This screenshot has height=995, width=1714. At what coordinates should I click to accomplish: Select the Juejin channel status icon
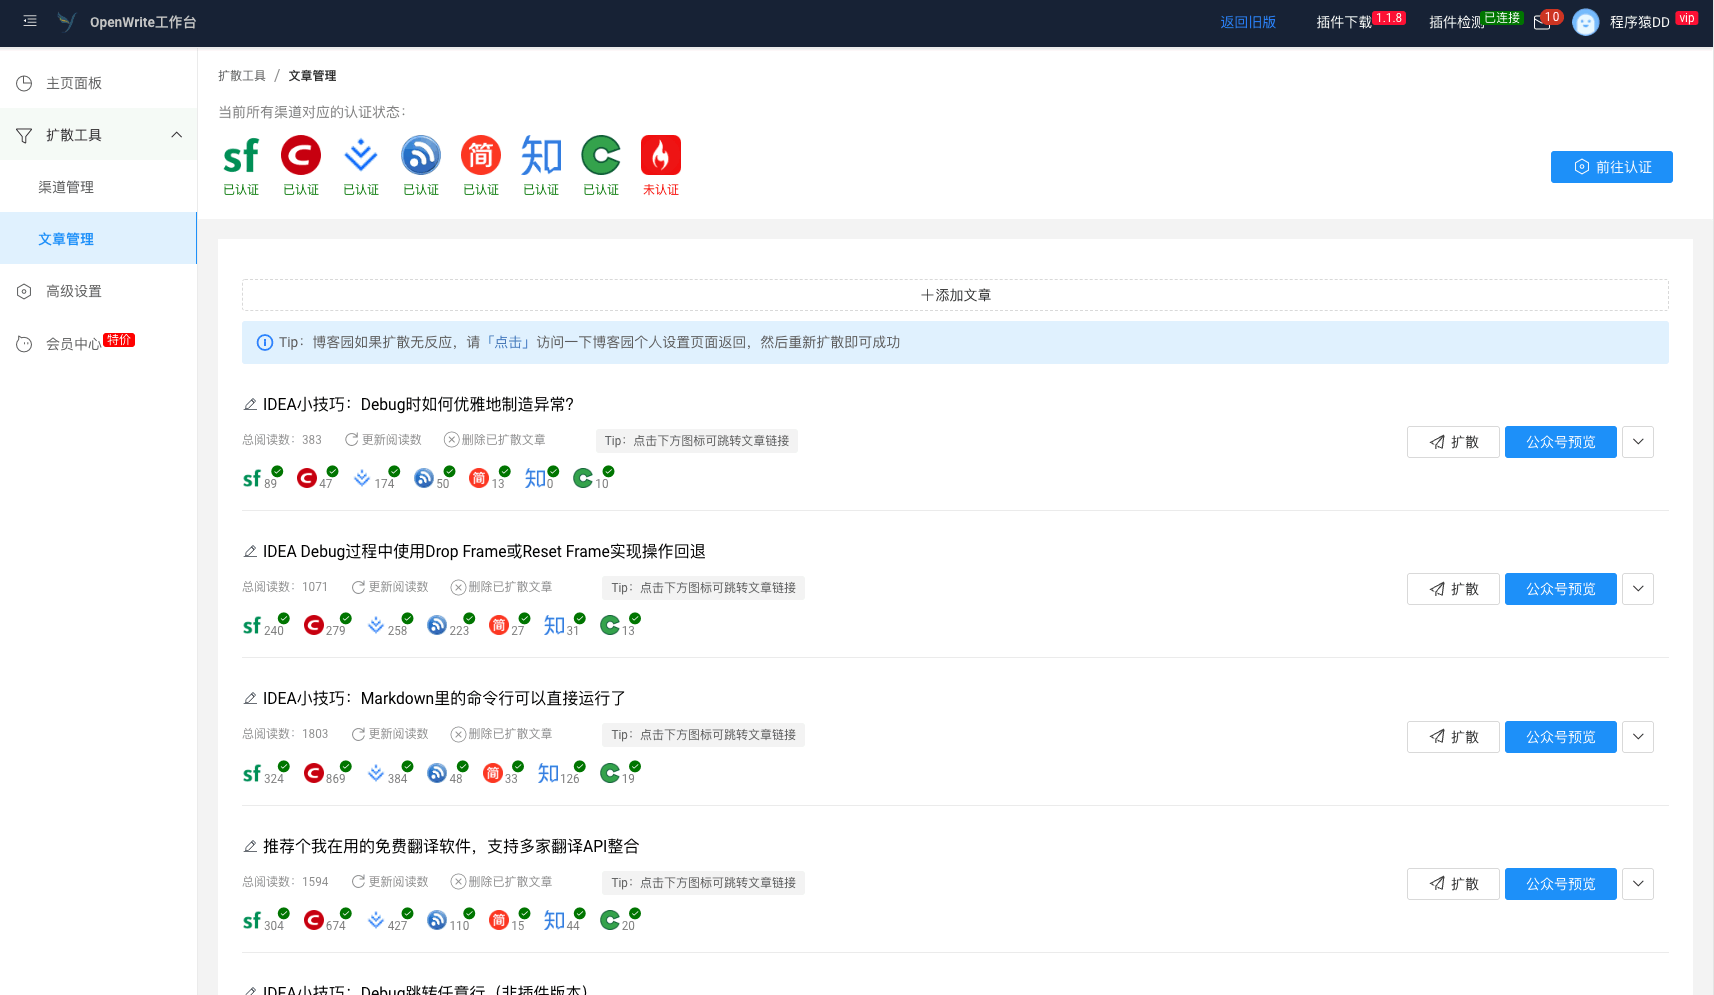click(361, 155)
